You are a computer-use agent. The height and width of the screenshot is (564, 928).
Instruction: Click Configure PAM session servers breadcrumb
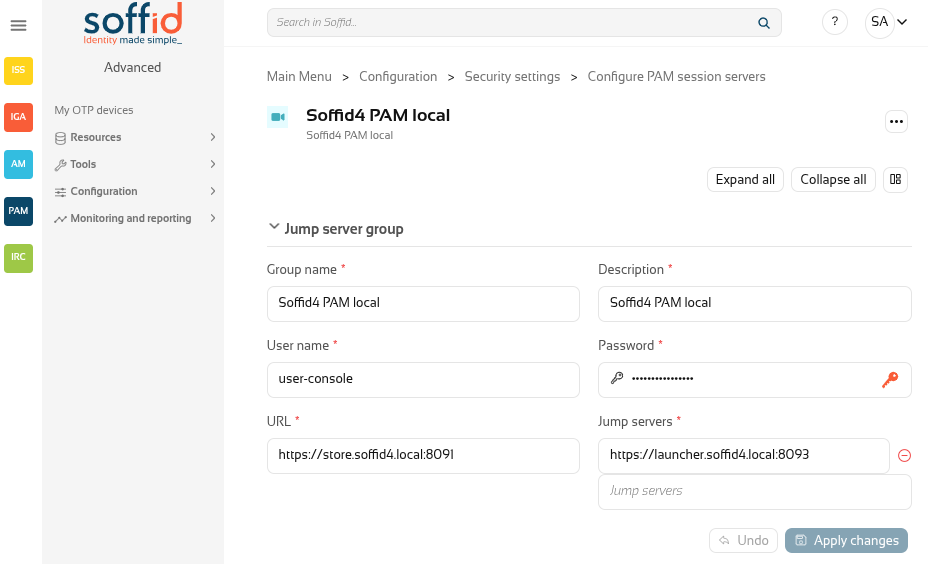click(676, 77)
